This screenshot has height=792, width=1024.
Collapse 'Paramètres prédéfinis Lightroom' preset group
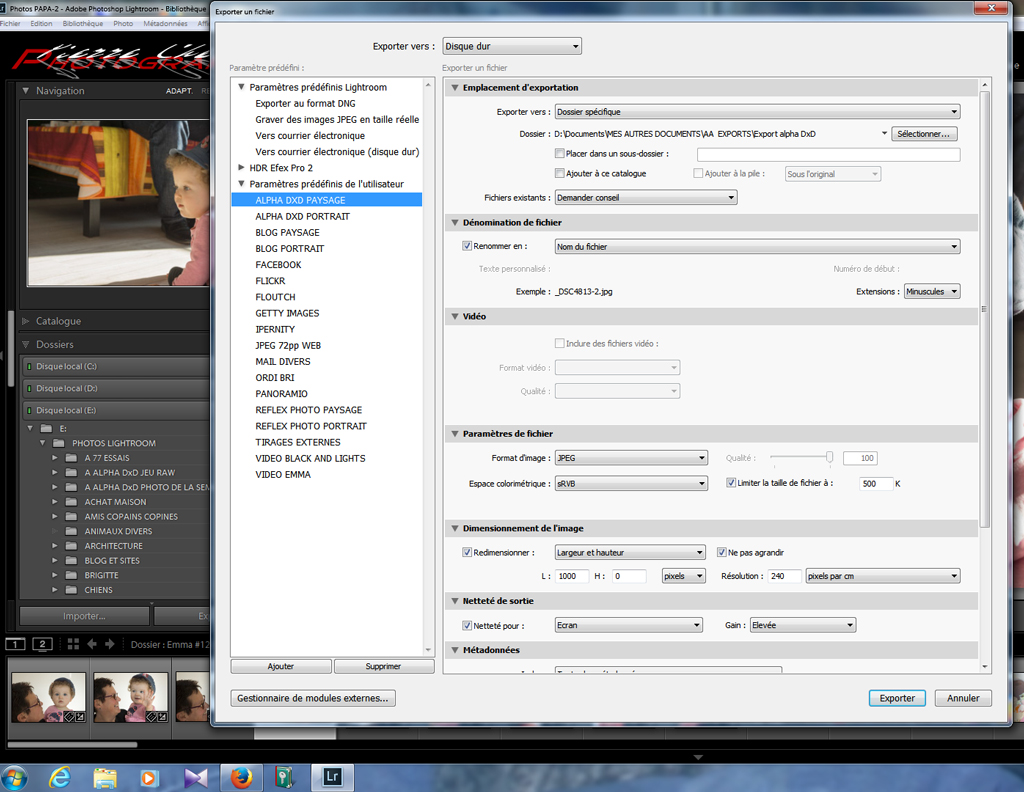click(241, 88)
